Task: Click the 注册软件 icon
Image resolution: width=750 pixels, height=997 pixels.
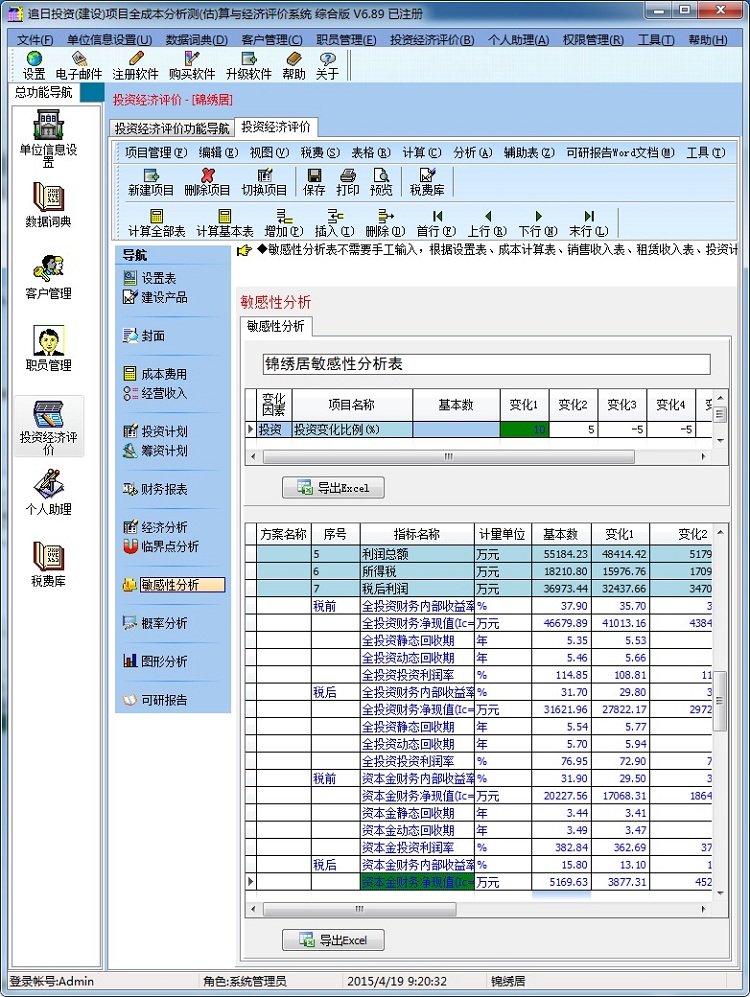Action: (x=135, y=66)
